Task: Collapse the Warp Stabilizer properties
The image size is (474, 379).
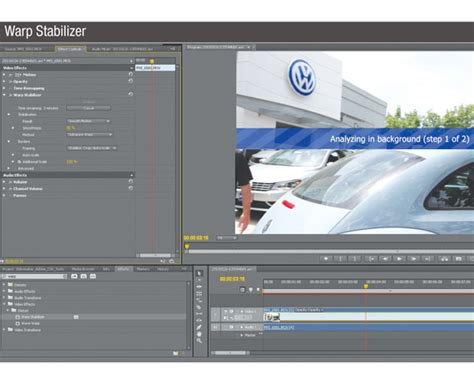Action: (4, 95)
